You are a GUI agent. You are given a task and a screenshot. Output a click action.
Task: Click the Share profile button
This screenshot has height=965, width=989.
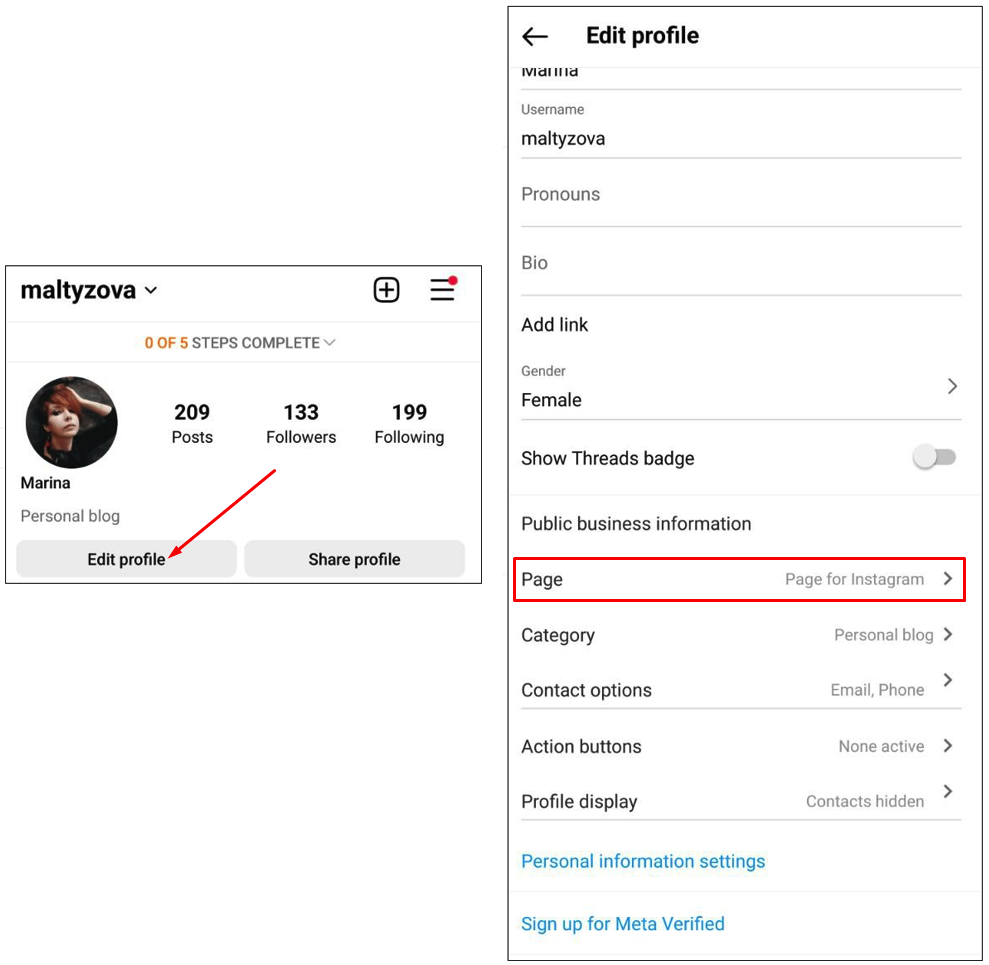(x=354, y=559)
